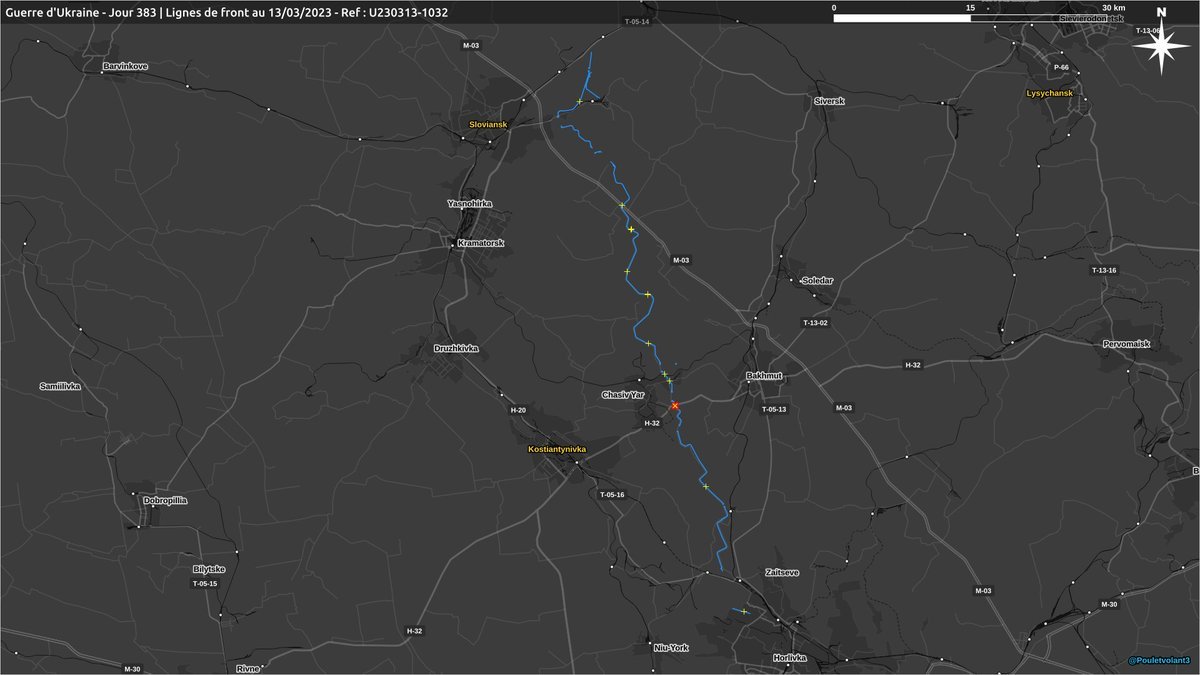Click the T-05-15 road badge
Viewport: 1200px width, 675px height.
tap(205, 583)
